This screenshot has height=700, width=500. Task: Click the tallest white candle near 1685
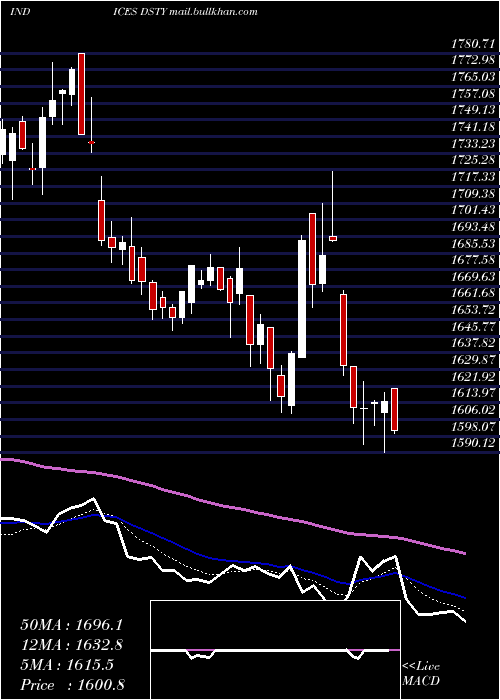tap(302, 299)
